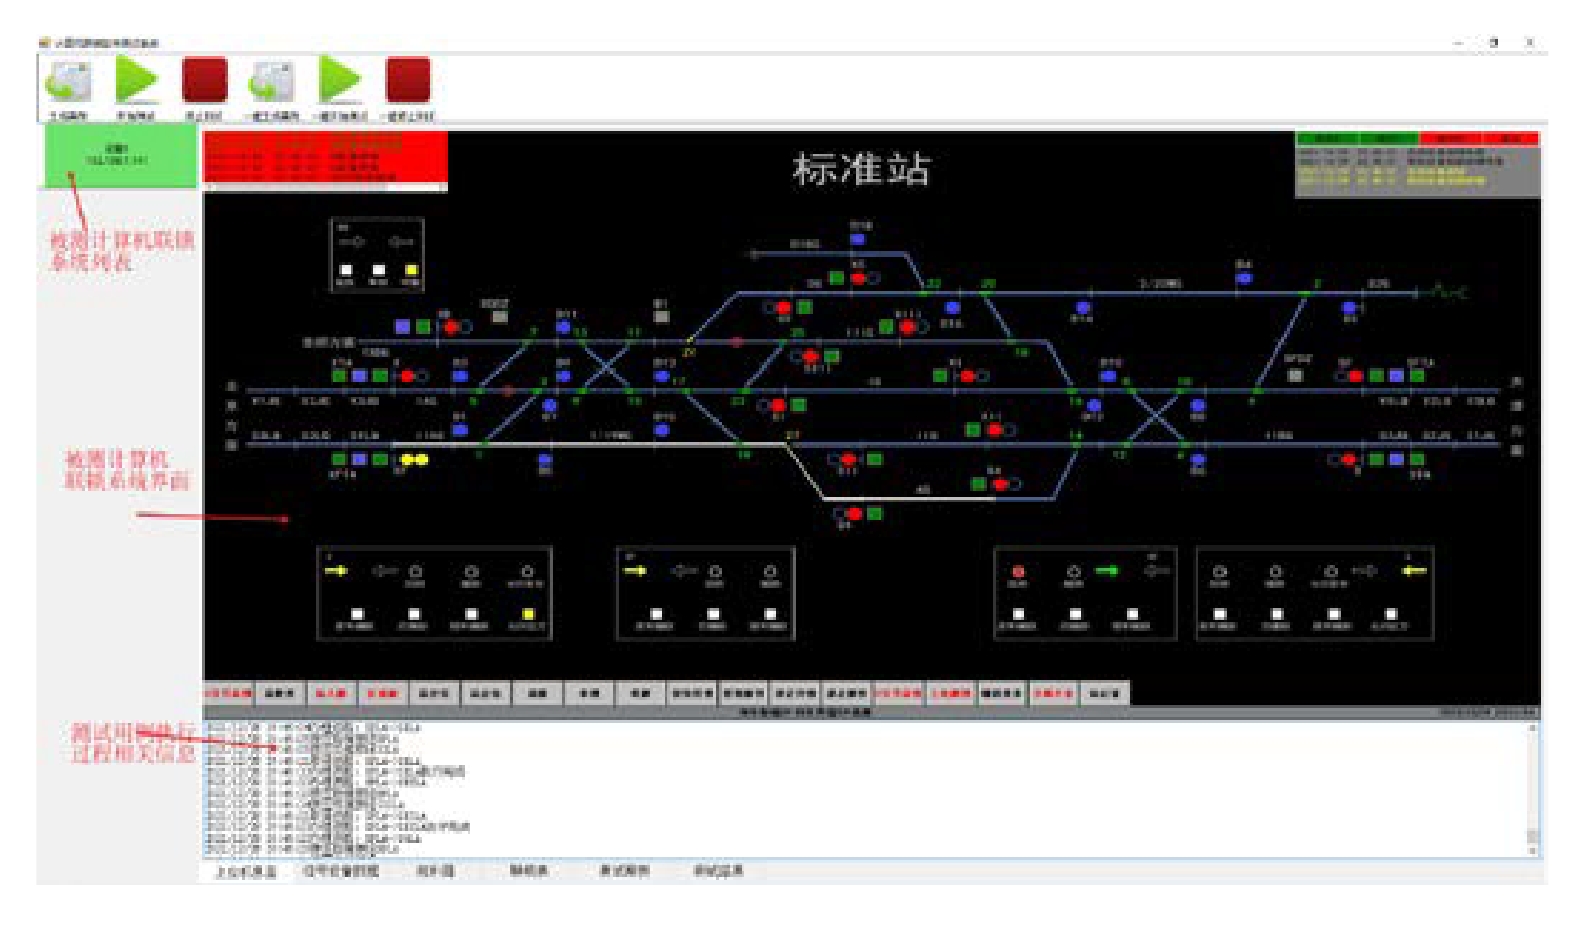The image size is (1575, 926).
Task: Click the first red stop icon in the toolbar
Action: point(205,81)
